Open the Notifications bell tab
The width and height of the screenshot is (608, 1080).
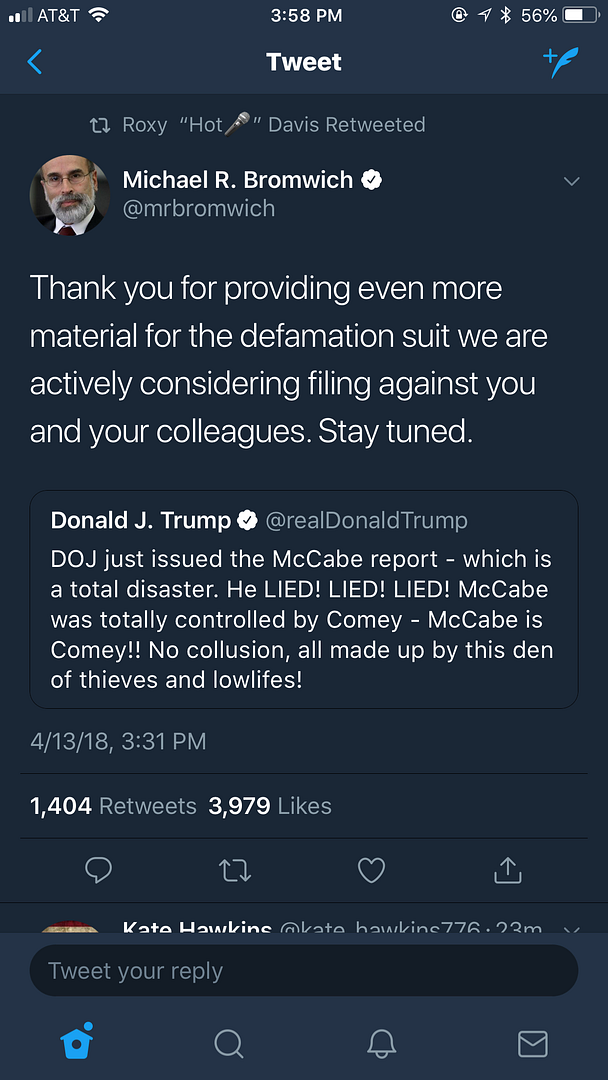click(381, 1043)
